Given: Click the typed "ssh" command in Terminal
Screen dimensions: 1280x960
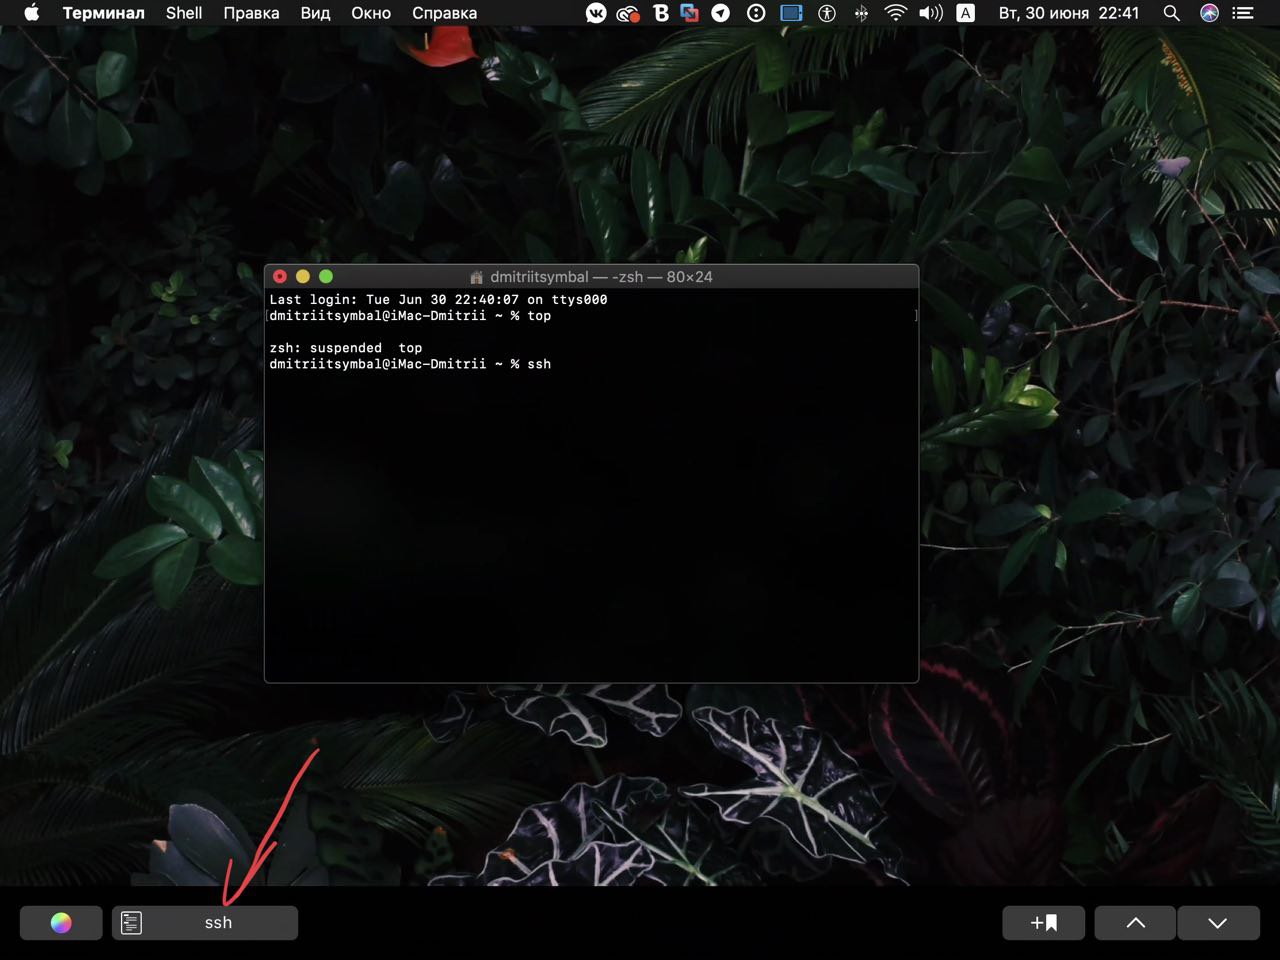Looking at the screenshot, I should click(x=539, y=364).
